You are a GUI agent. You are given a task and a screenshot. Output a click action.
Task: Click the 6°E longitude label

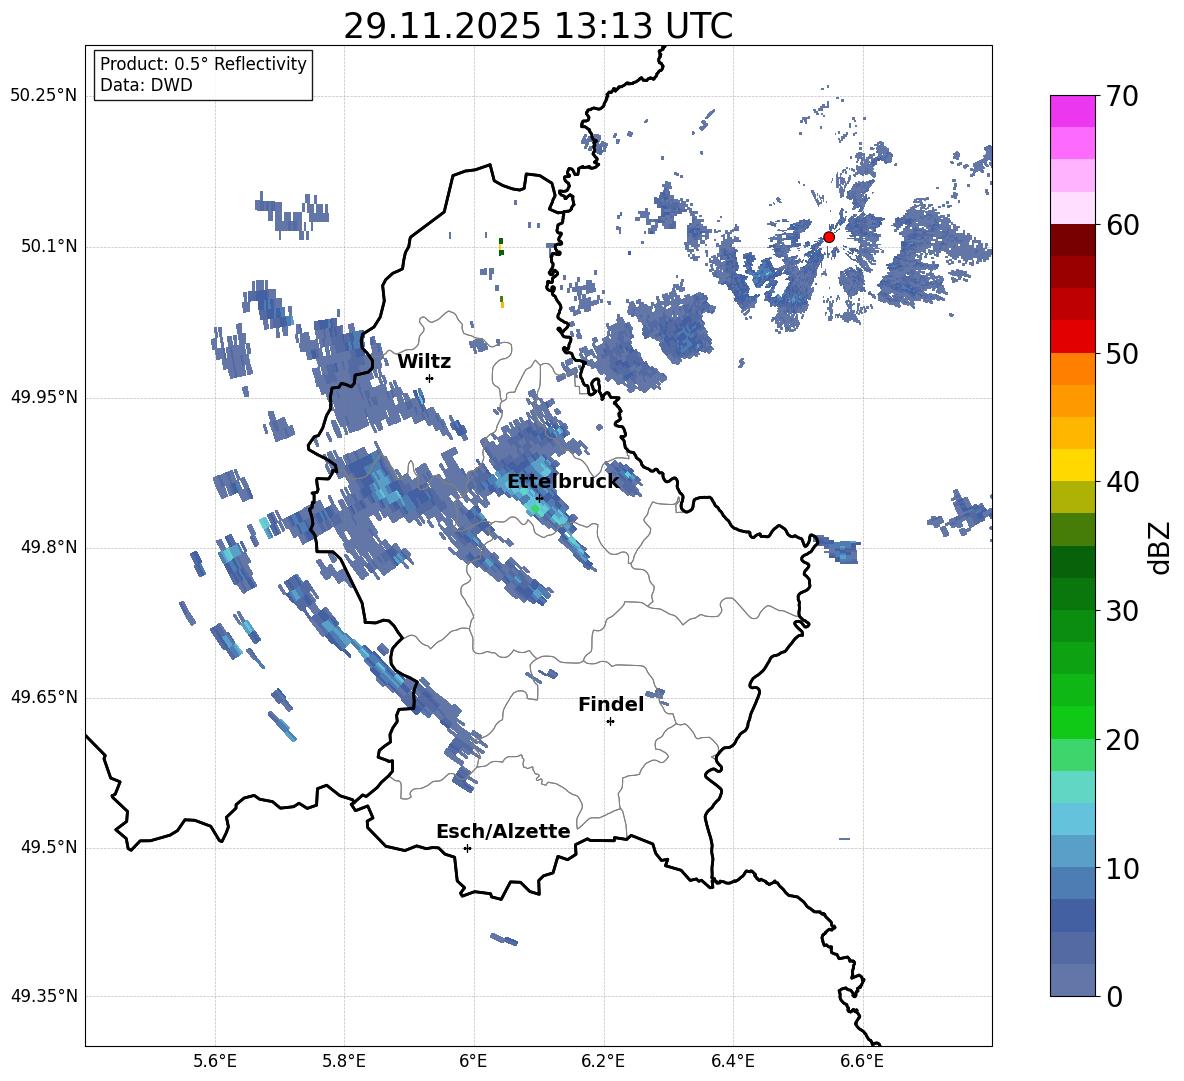[473, 1061]
